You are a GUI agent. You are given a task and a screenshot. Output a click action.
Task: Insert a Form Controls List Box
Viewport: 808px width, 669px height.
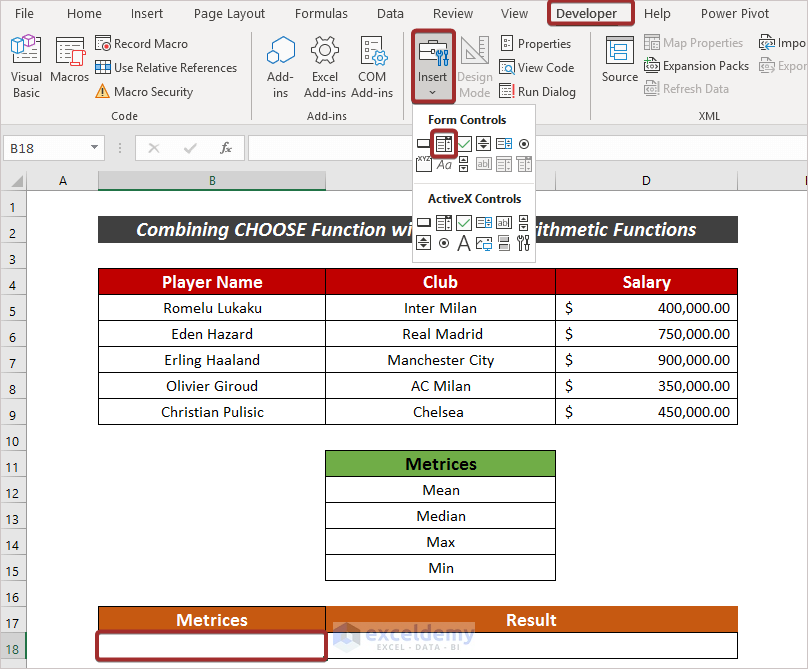pos(503,144)
